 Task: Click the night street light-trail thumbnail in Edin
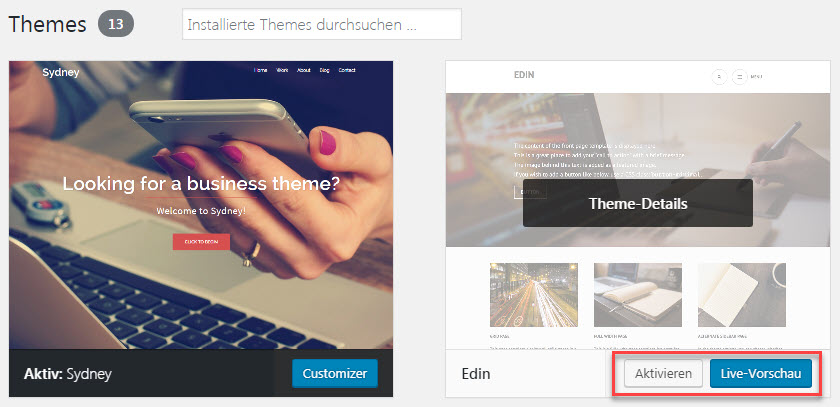pos(534,295)
